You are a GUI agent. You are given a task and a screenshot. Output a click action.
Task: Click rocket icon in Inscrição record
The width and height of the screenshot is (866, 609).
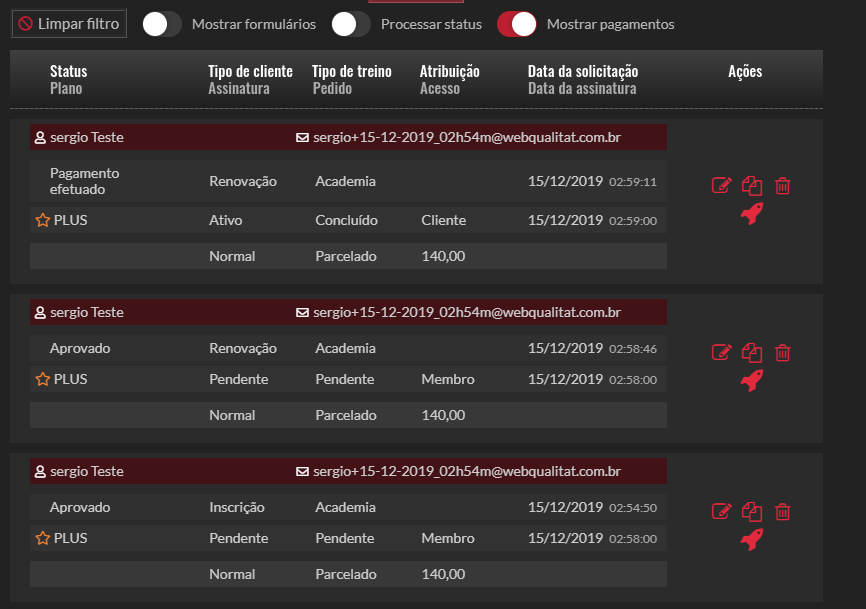752,539
